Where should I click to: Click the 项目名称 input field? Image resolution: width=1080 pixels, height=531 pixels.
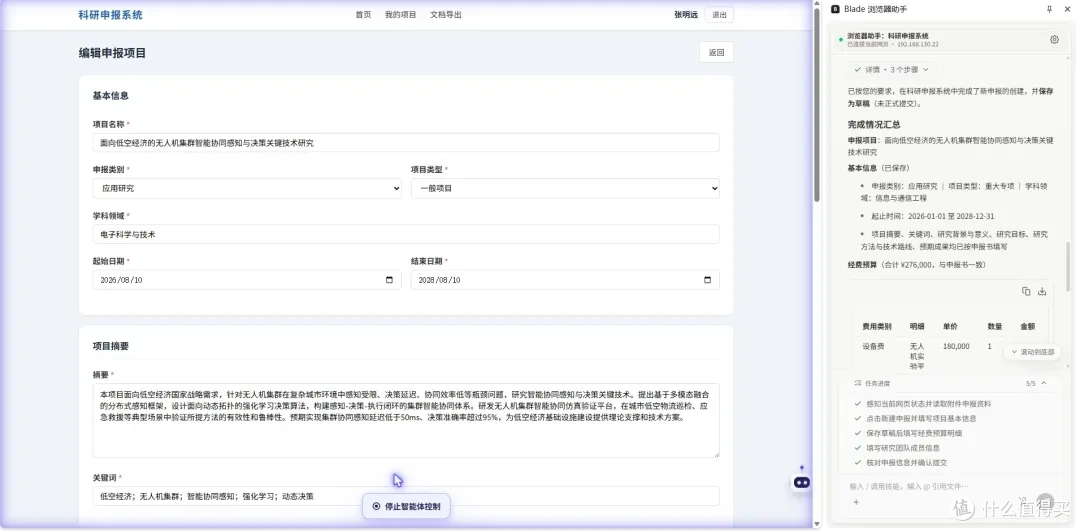406,143
